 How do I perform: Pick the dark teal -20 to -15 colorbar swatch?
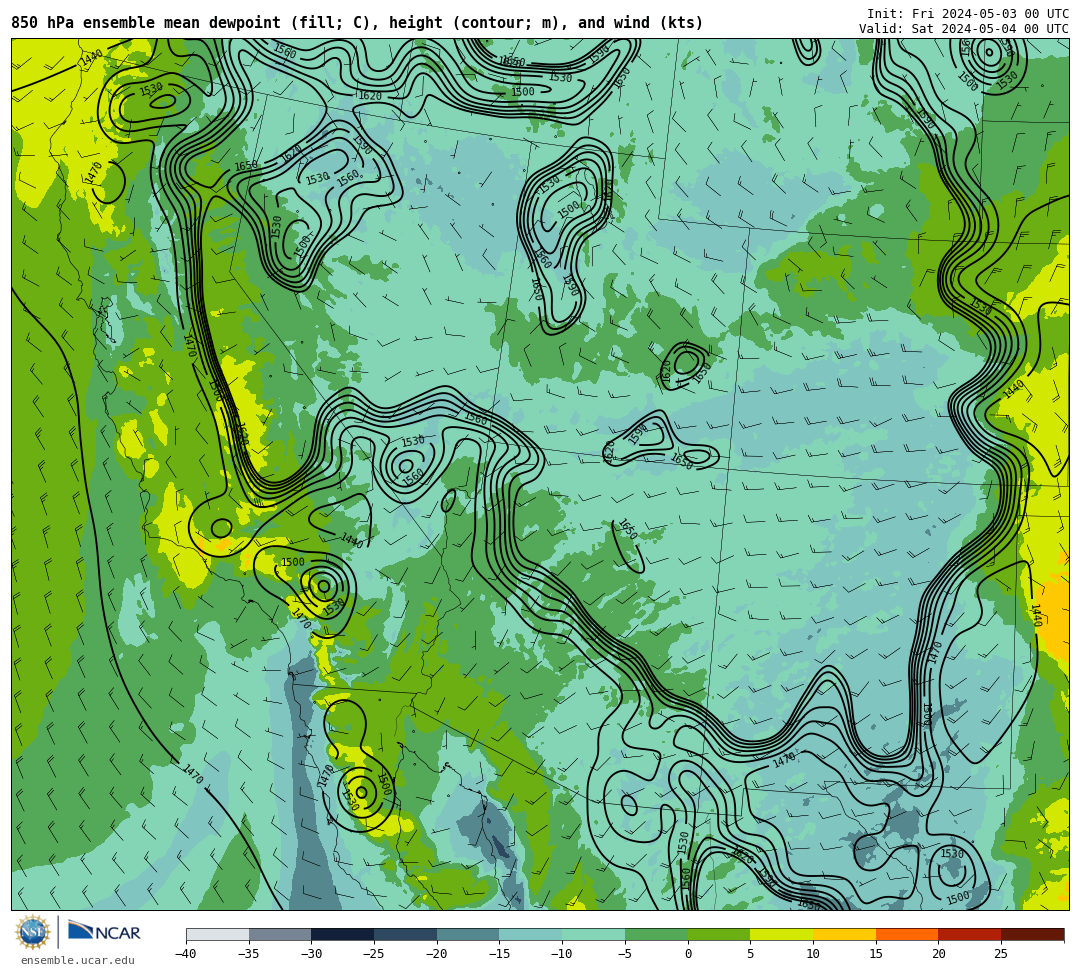[468, 934]
